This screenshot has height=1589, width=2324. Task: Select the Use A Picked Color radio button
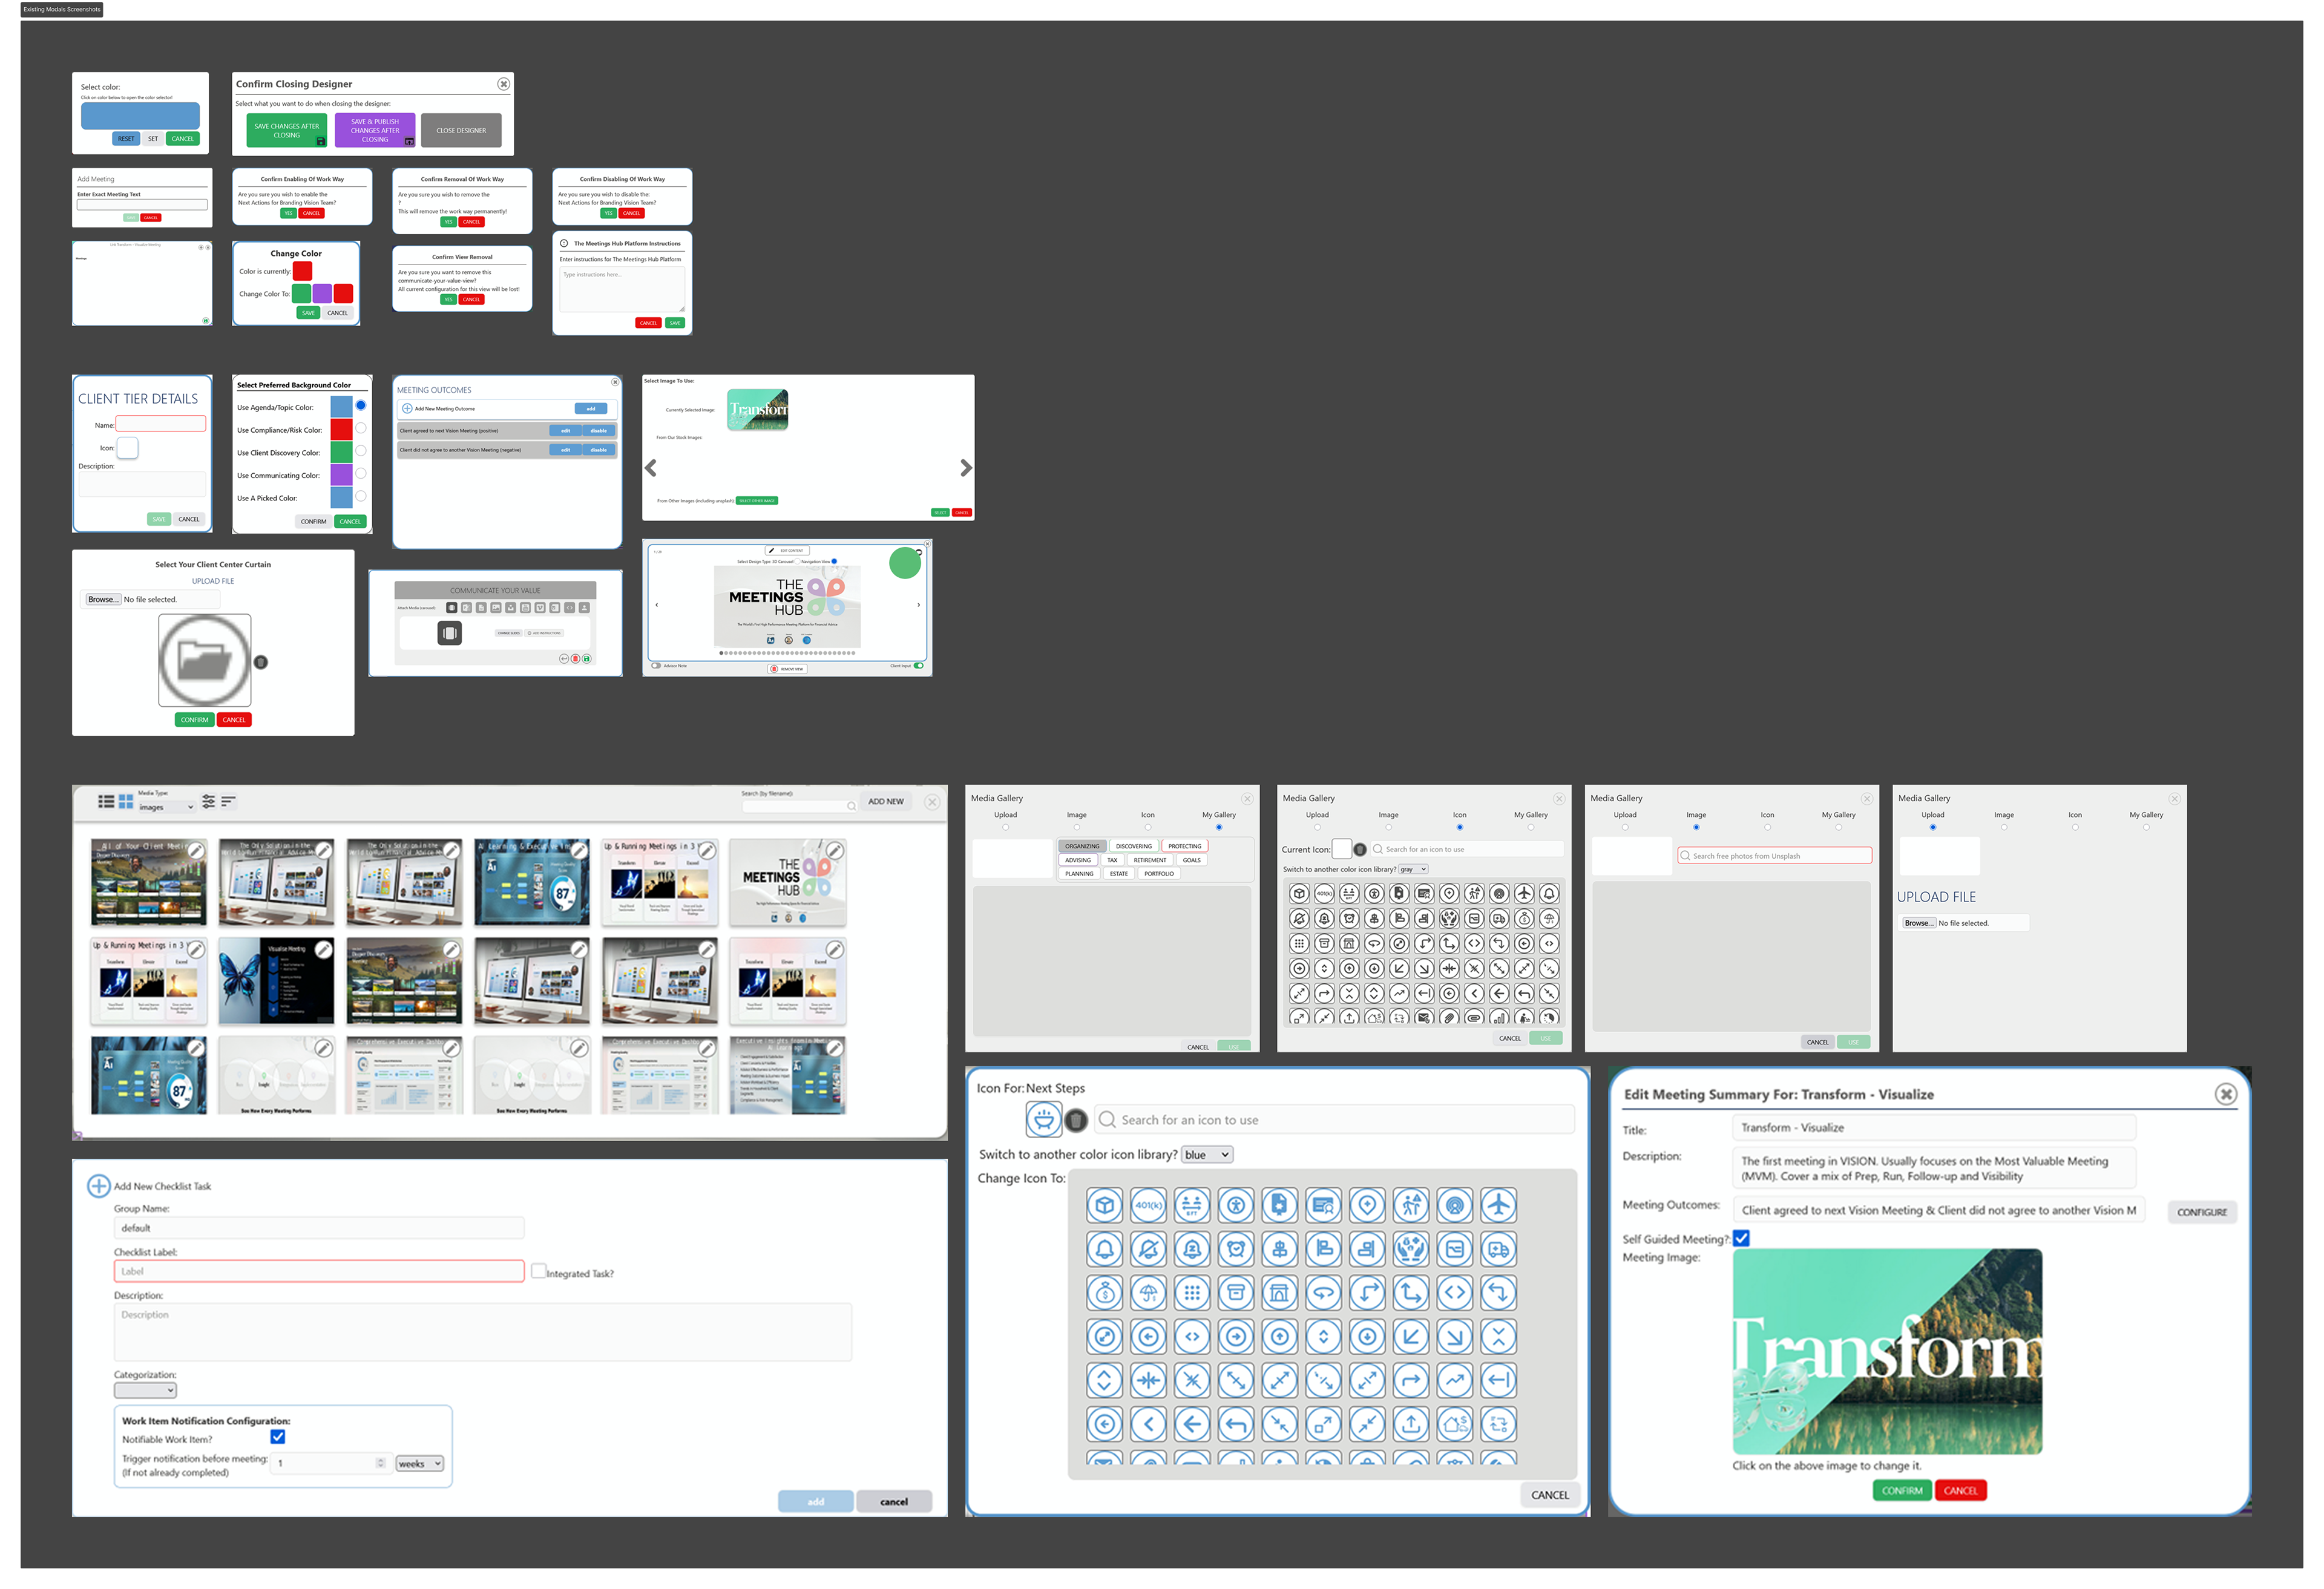pyautogui.click(x=361, y=495)
